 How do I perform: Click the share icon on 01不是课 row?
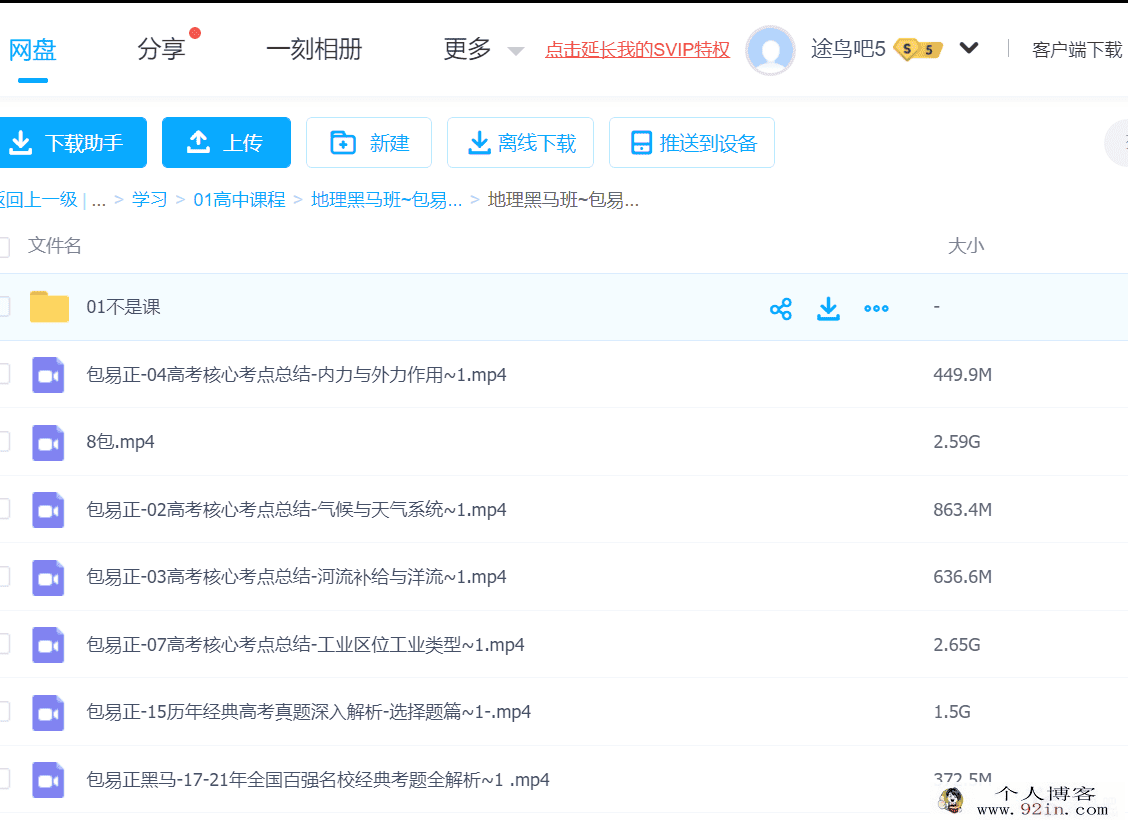click(781, 309)
